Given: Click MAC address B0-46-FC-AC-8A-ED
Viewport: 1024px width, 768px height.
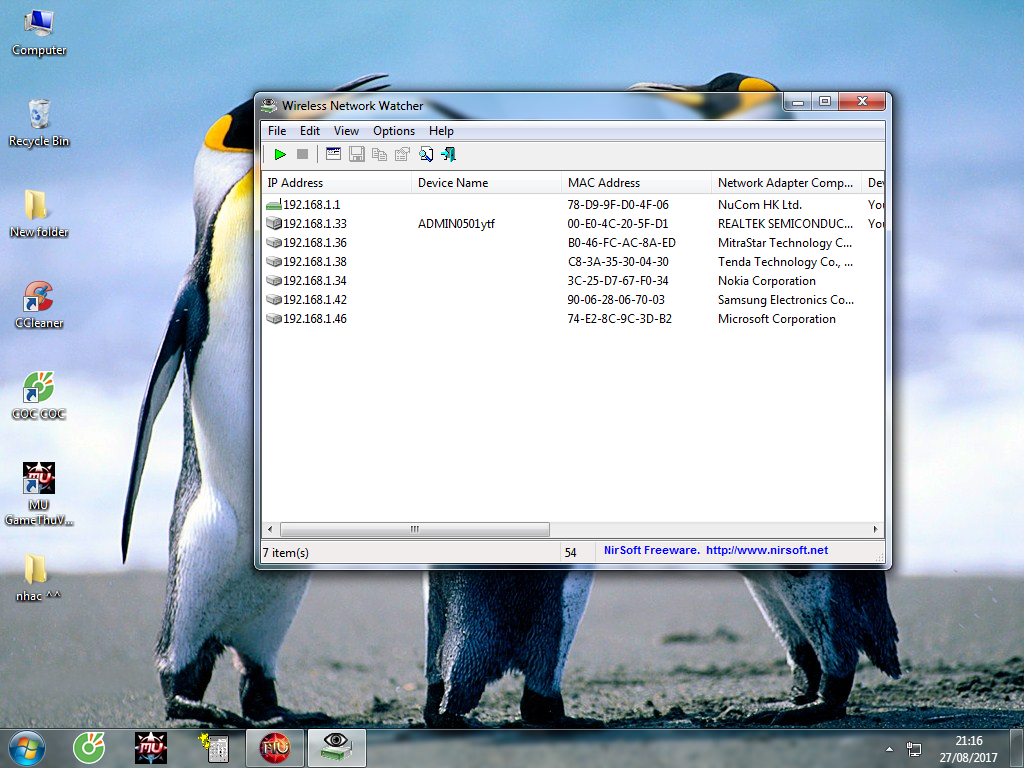Looking at the screenshot, I should click(x=621, y=243).
